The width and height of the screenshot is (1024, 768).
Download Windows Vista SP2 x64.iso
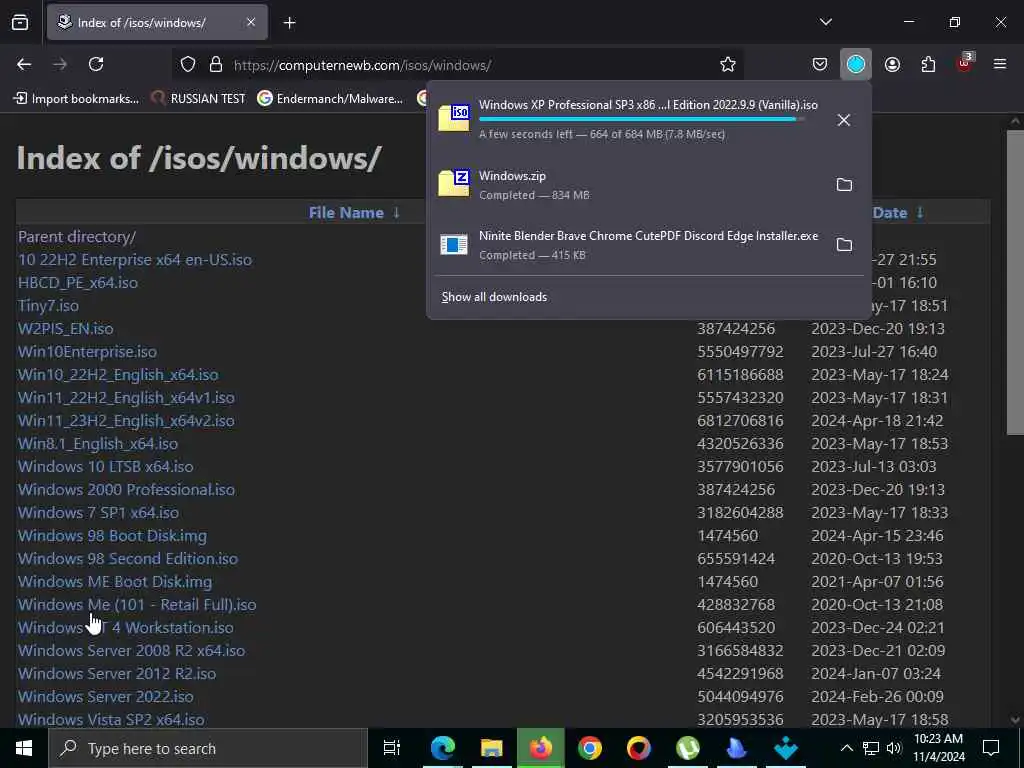tap(111, 720)
